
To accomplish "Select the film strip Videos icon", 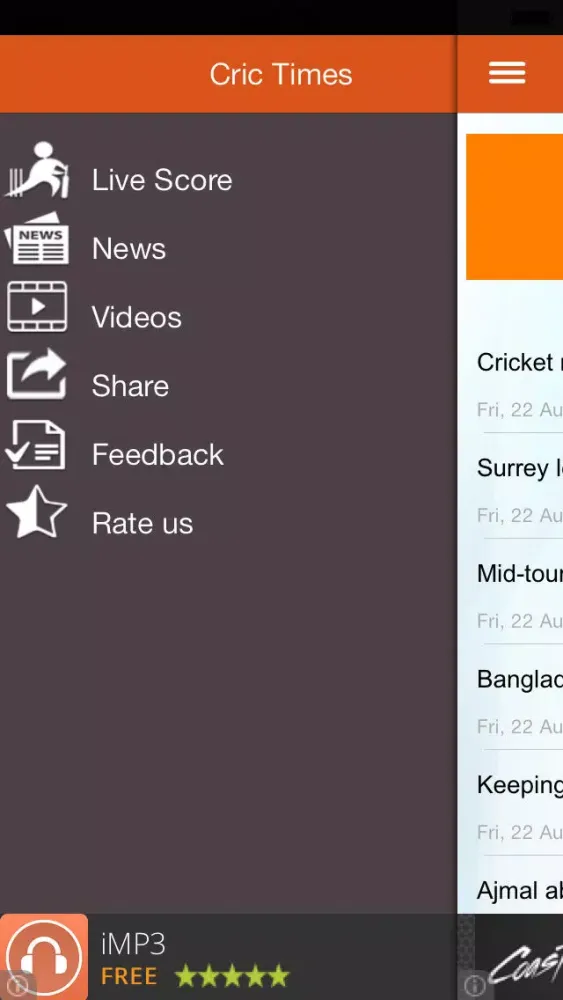I will tap(37, 307).
